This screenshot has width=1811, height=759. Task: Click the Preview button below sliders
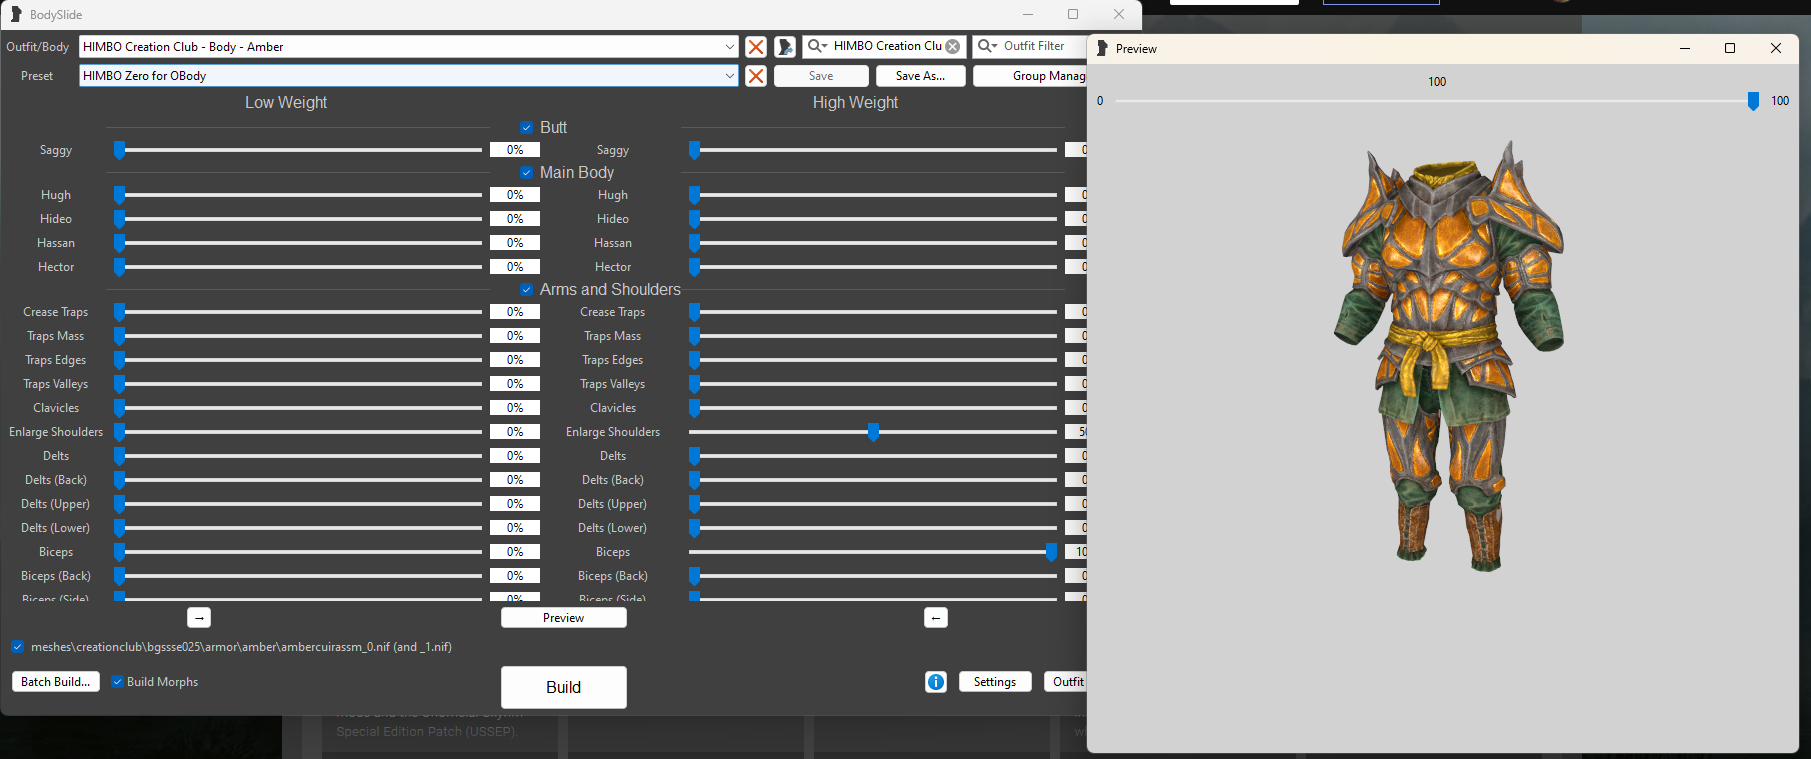pos(564,618)
